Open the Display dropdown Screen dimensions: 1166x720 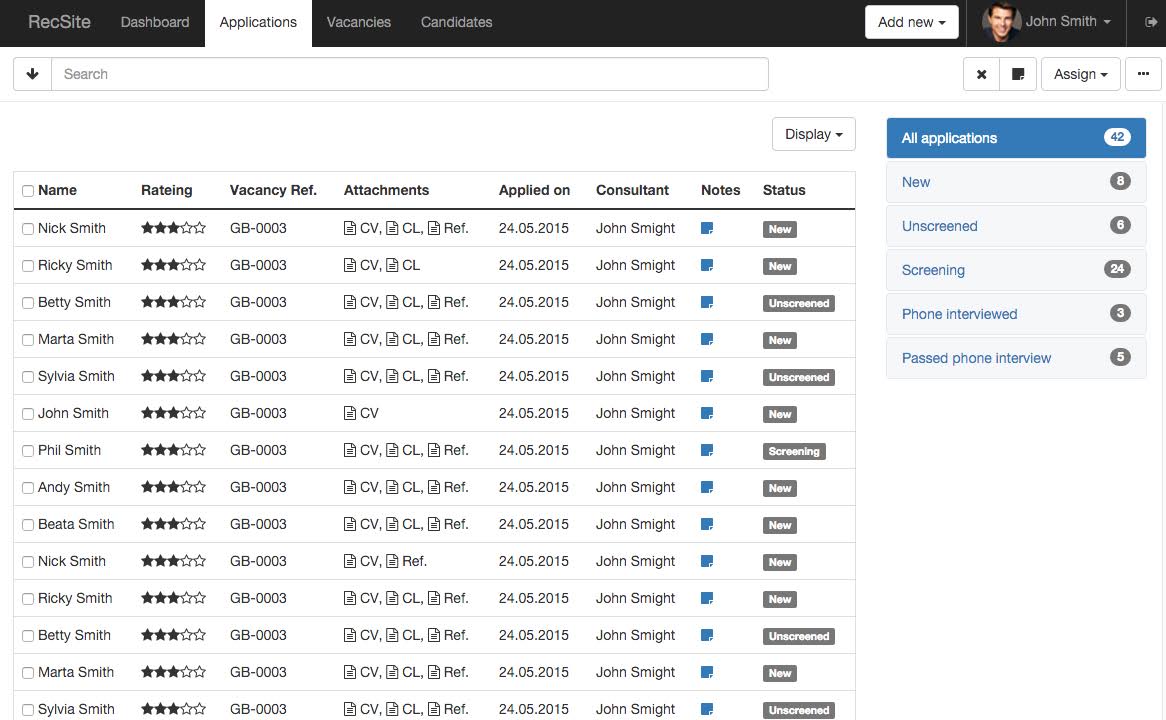tap(813, 135)
